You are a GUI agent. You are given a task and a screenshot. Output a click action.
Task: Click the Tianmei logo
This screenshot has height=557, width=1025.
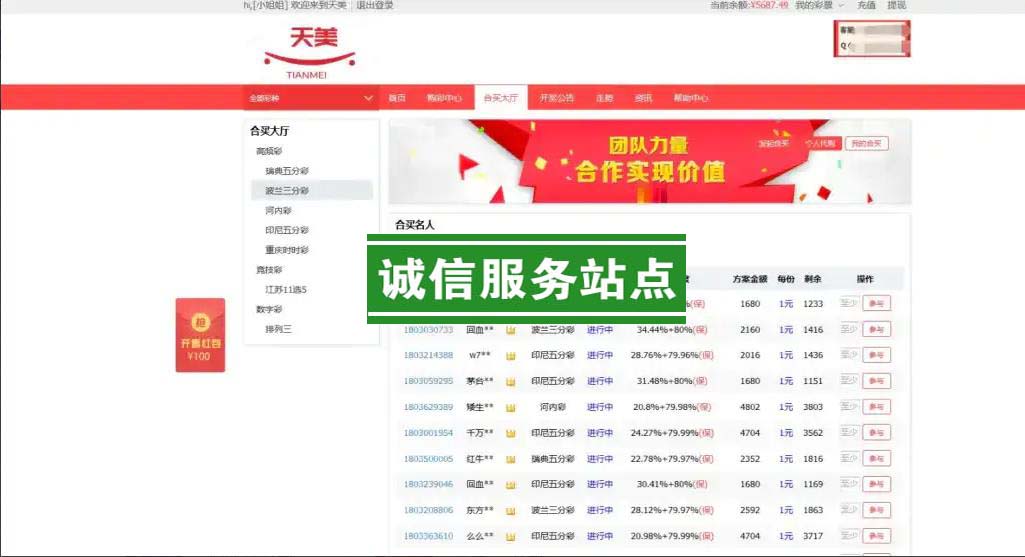click(x=309, y=50)
